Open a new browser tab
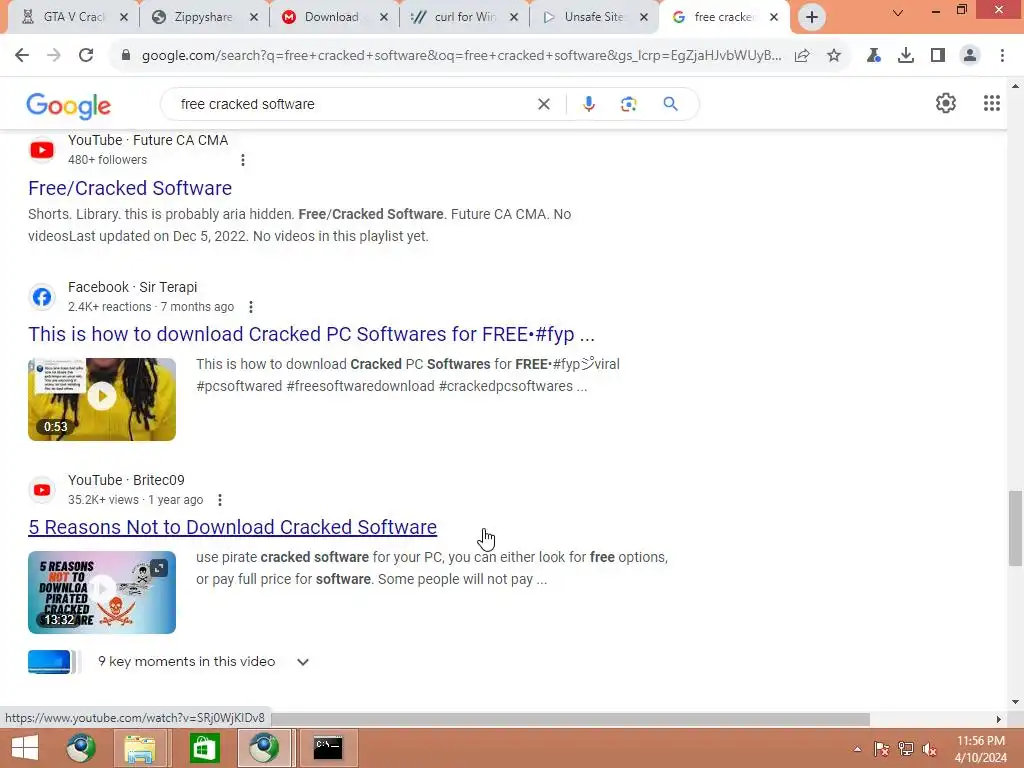 point(811,17)
